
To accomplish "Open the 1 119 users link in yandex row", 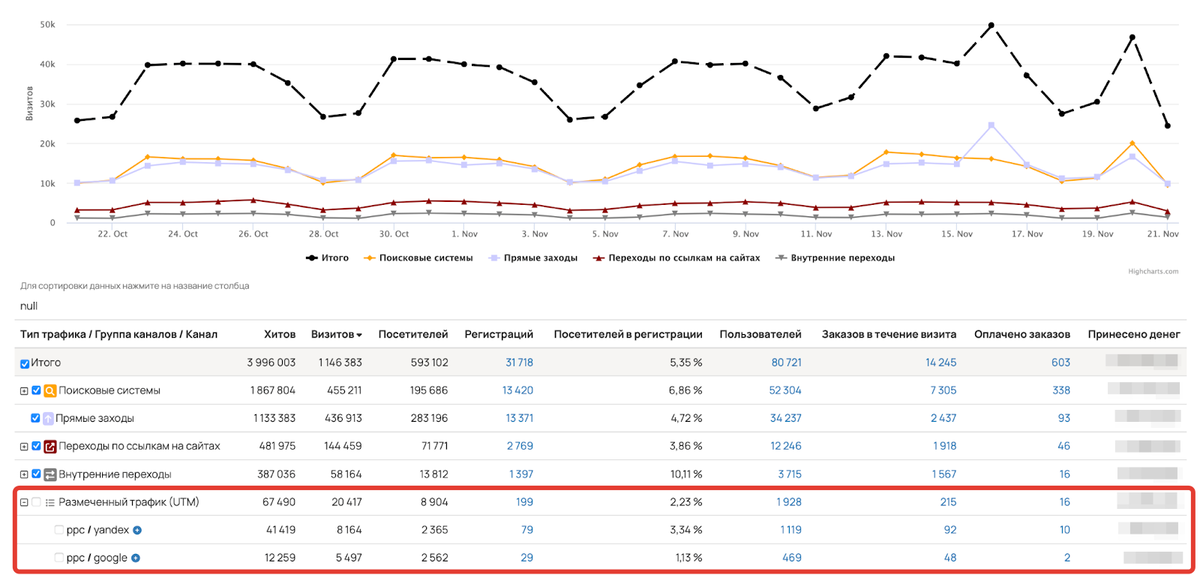I will (791, 530).
